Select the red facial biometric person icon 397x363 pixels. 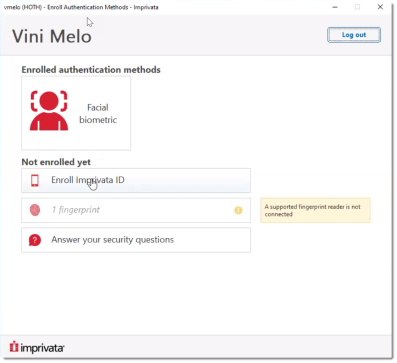pos(49,111)
